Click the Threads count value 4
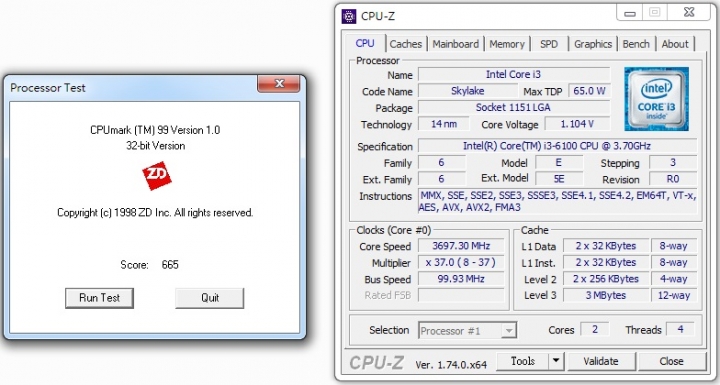 click(x=680, y=329)
